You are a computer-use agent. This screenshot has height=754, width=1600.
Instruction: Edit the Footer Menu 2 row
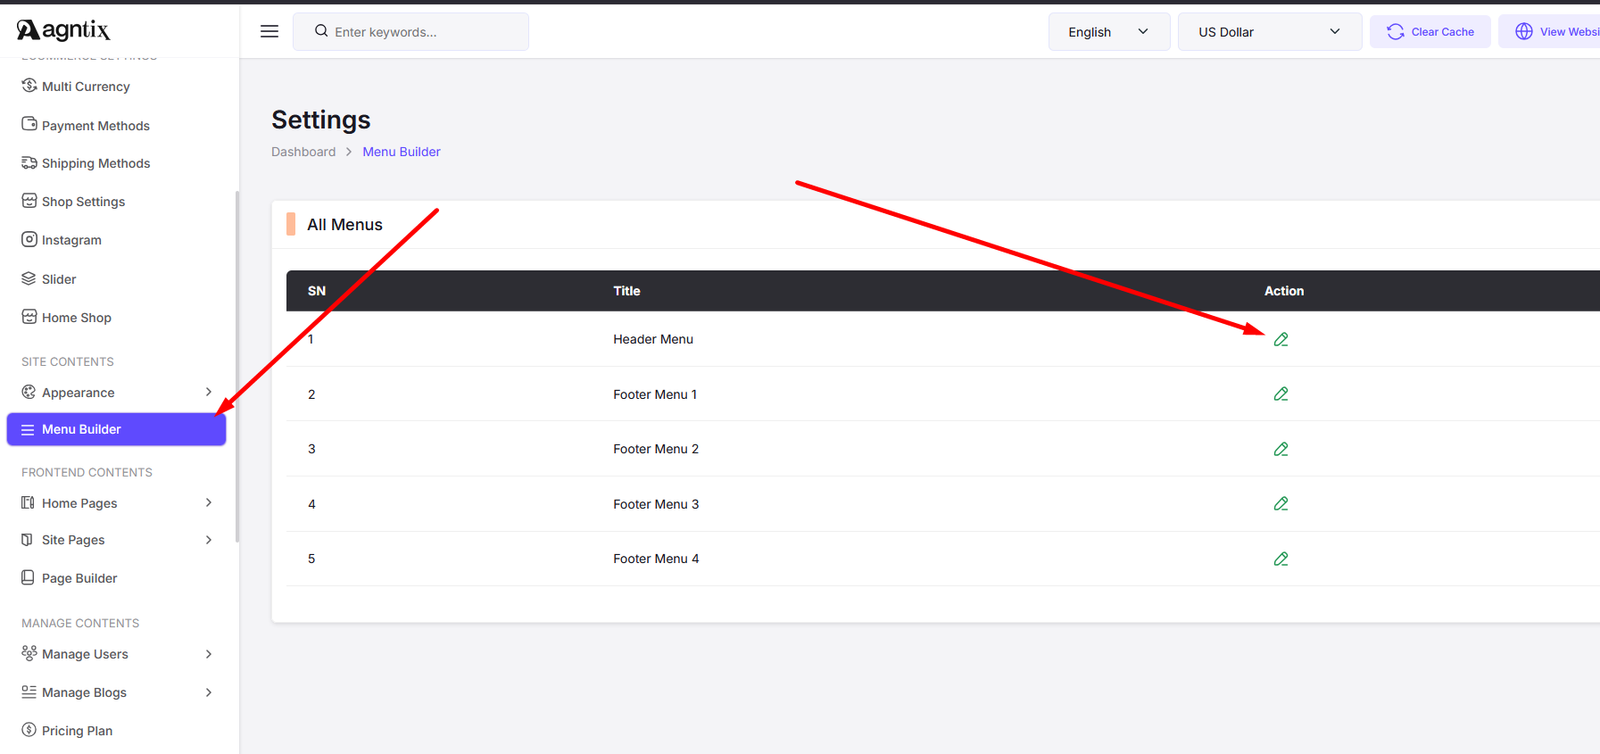tap(1280, 449)
